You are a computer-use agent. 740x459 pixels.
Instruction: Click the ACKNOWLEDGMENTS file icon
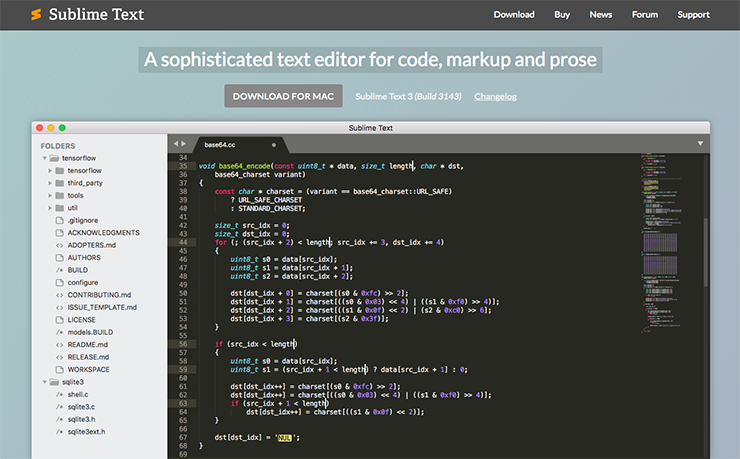click(x=59, y=233)
